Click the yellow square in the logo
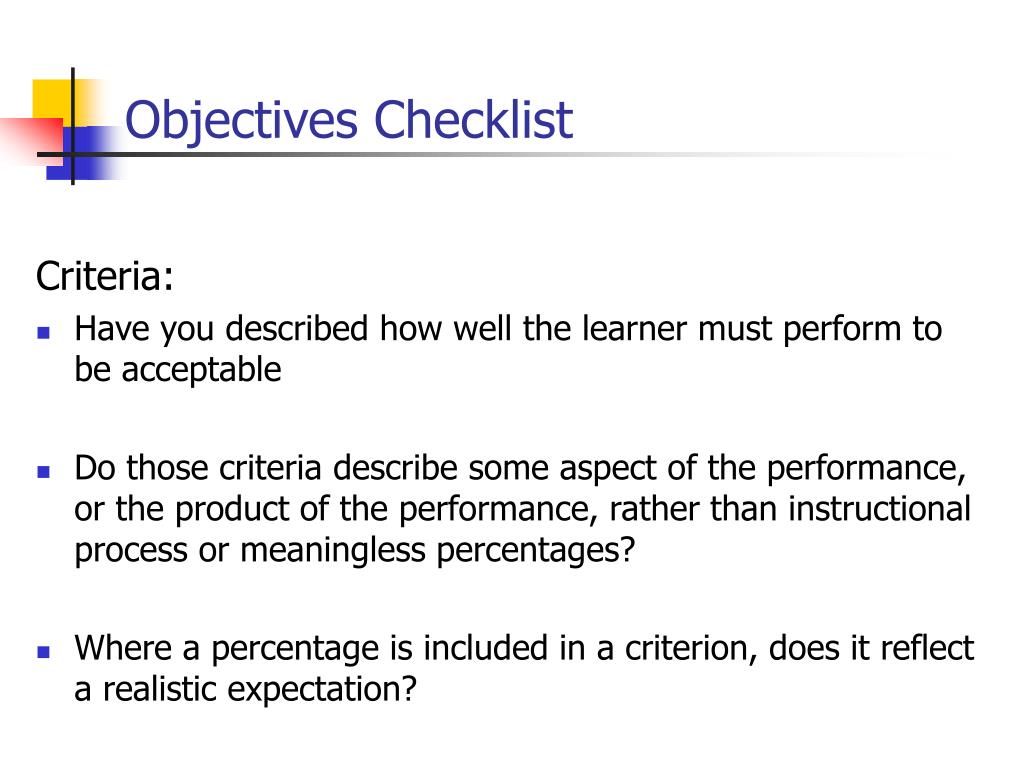The image size is (1024, 768). (x=54, y=99)
